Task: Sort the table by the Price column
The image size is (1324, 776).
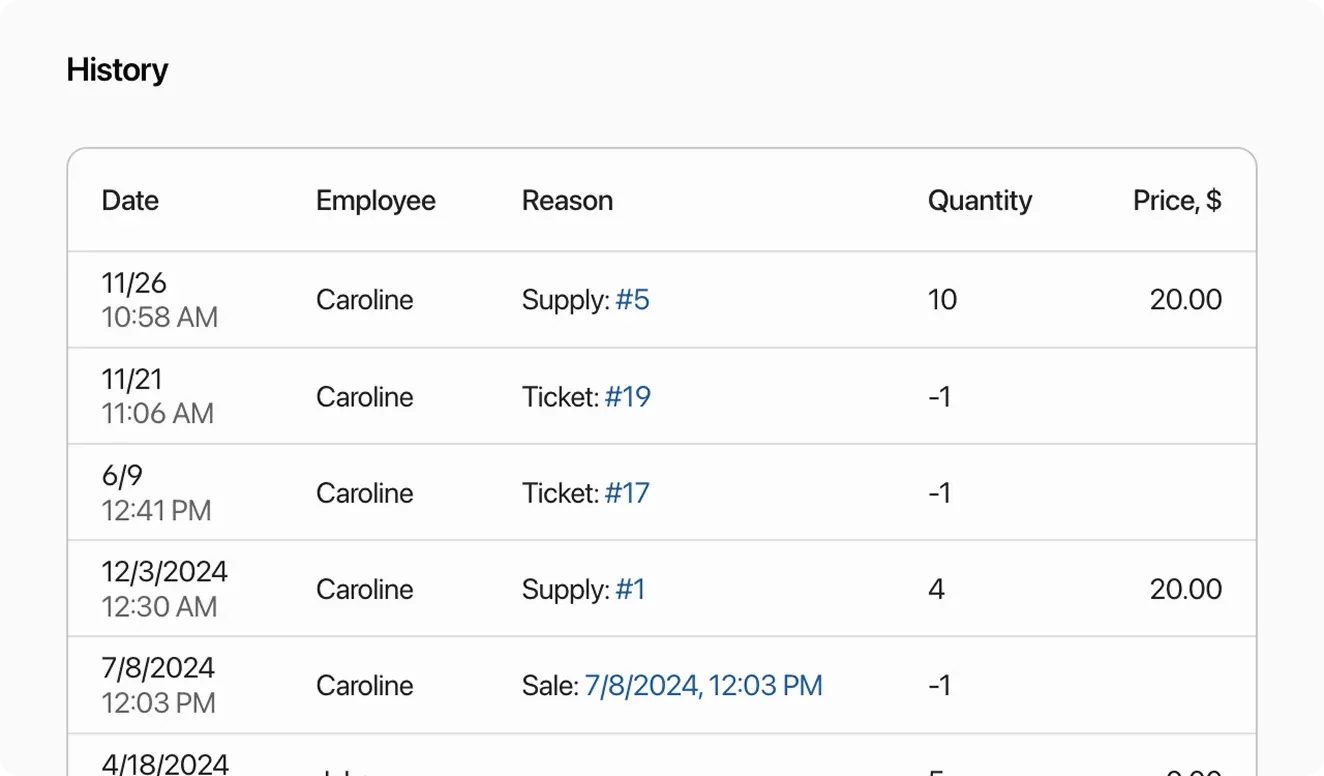Action: 1177,200
